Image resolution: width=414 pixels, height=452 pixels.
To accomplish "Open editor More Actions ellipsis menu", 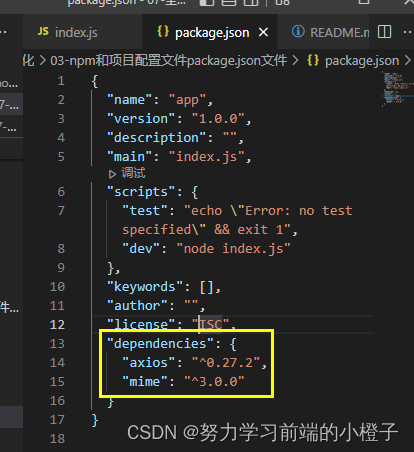I will click(x=408, y=32).
